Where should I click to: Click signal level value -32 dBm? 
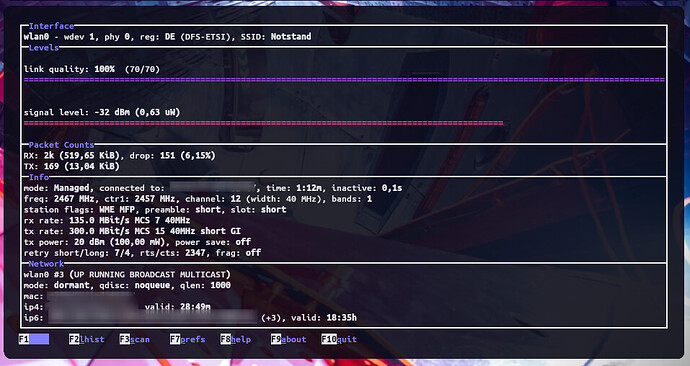(112, 112)
